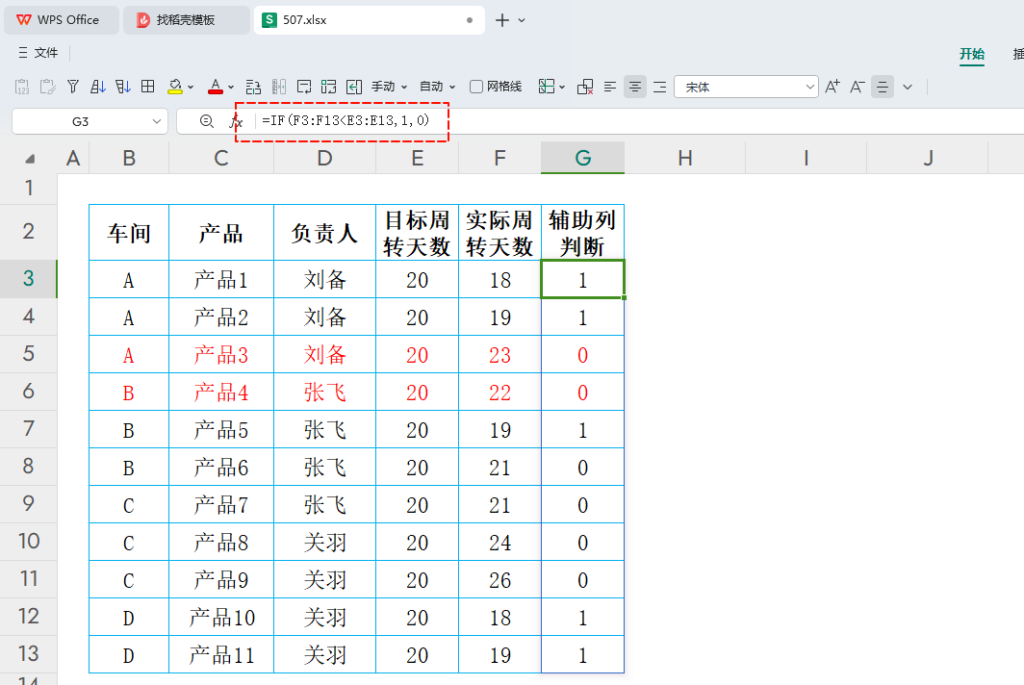Decrease font size with A- icon
Screen dimensions: 1024x685
857,87
